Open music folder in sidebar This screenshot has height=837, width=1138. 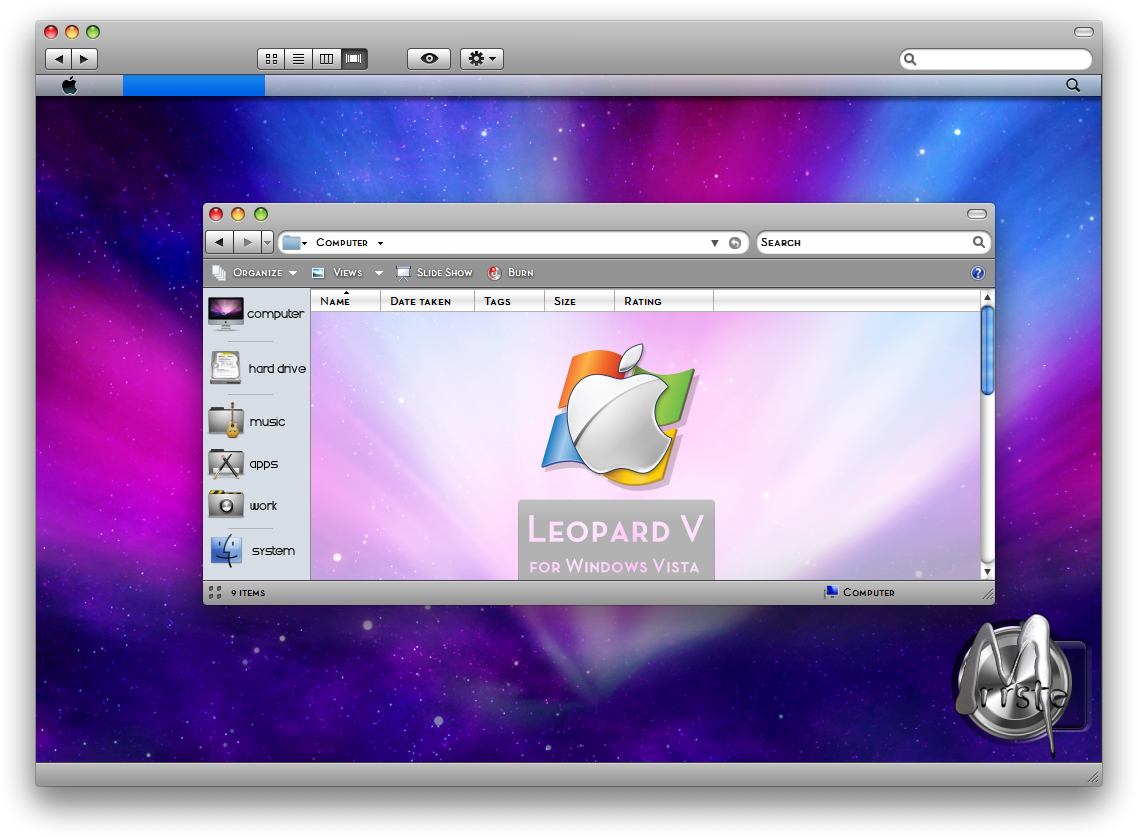tap(247, 421)
